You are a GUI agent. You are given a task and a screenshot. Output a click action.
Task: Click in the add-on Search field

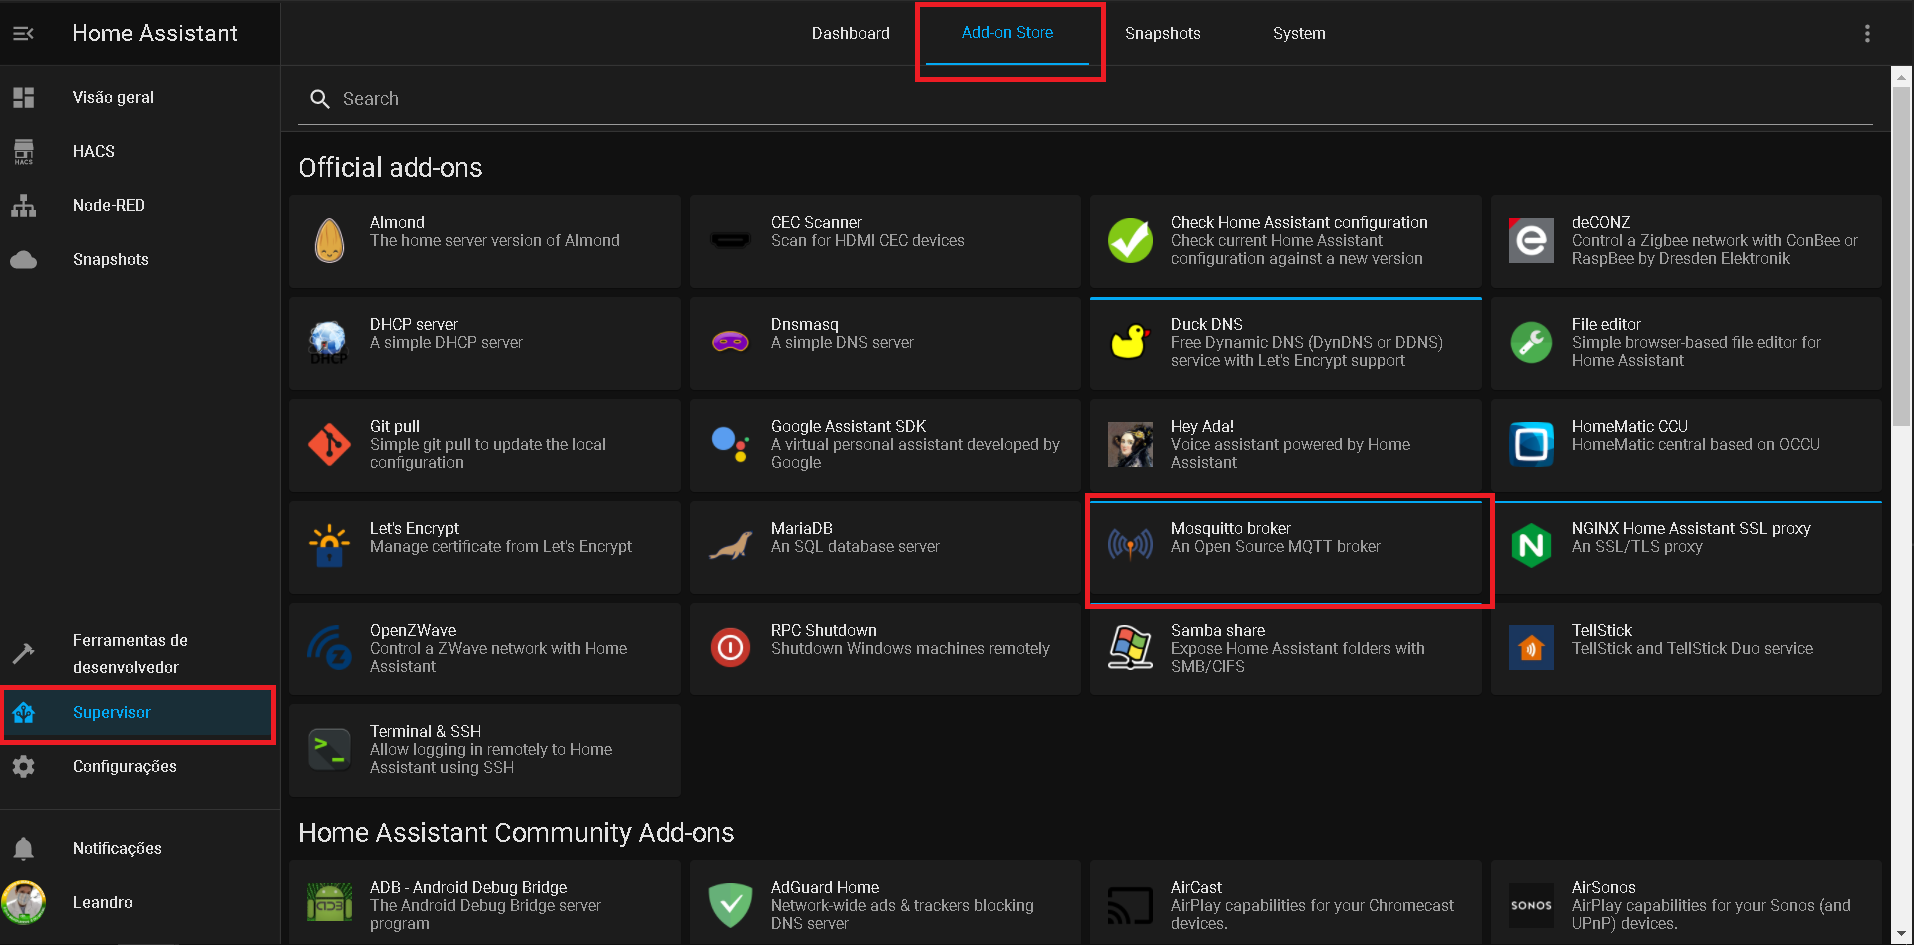[x=1085, y=99]
